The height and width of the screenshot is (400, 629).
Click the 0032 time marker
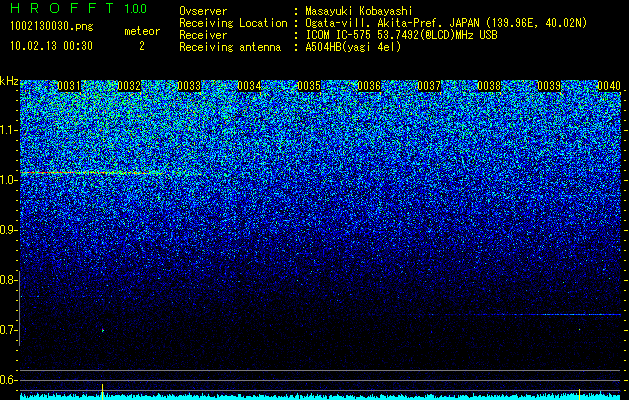129,86
